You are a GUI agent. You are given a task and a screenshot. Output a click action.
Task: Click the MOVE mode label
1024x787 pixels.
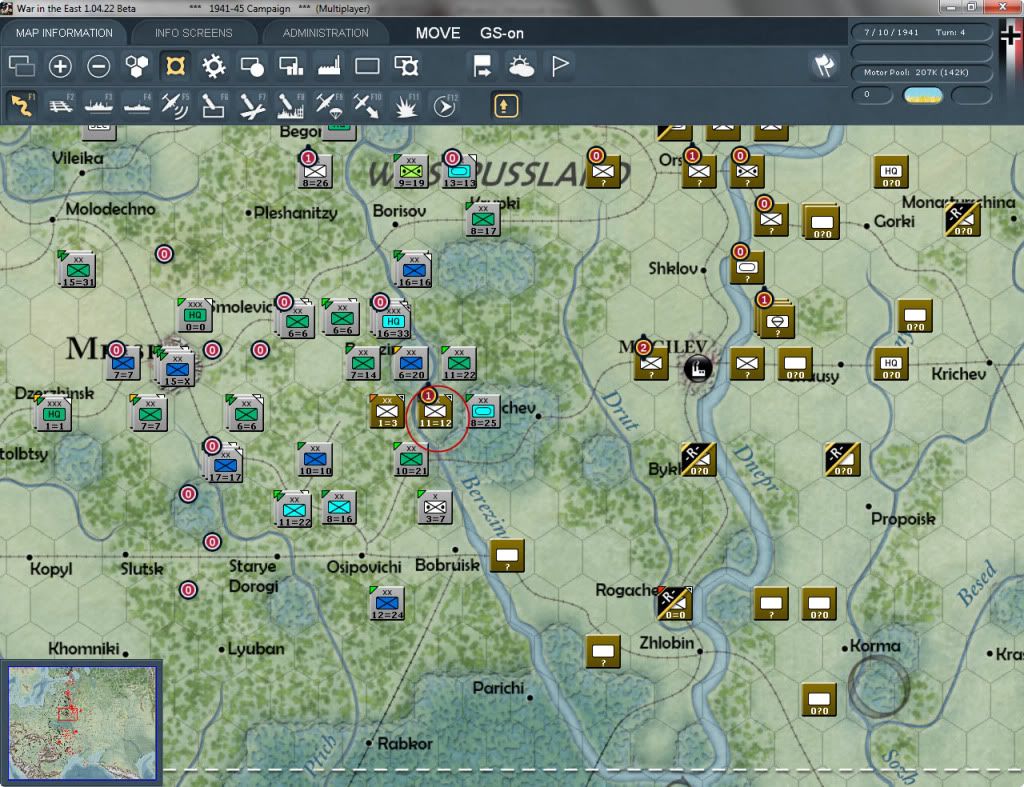[x=438, y=33]
